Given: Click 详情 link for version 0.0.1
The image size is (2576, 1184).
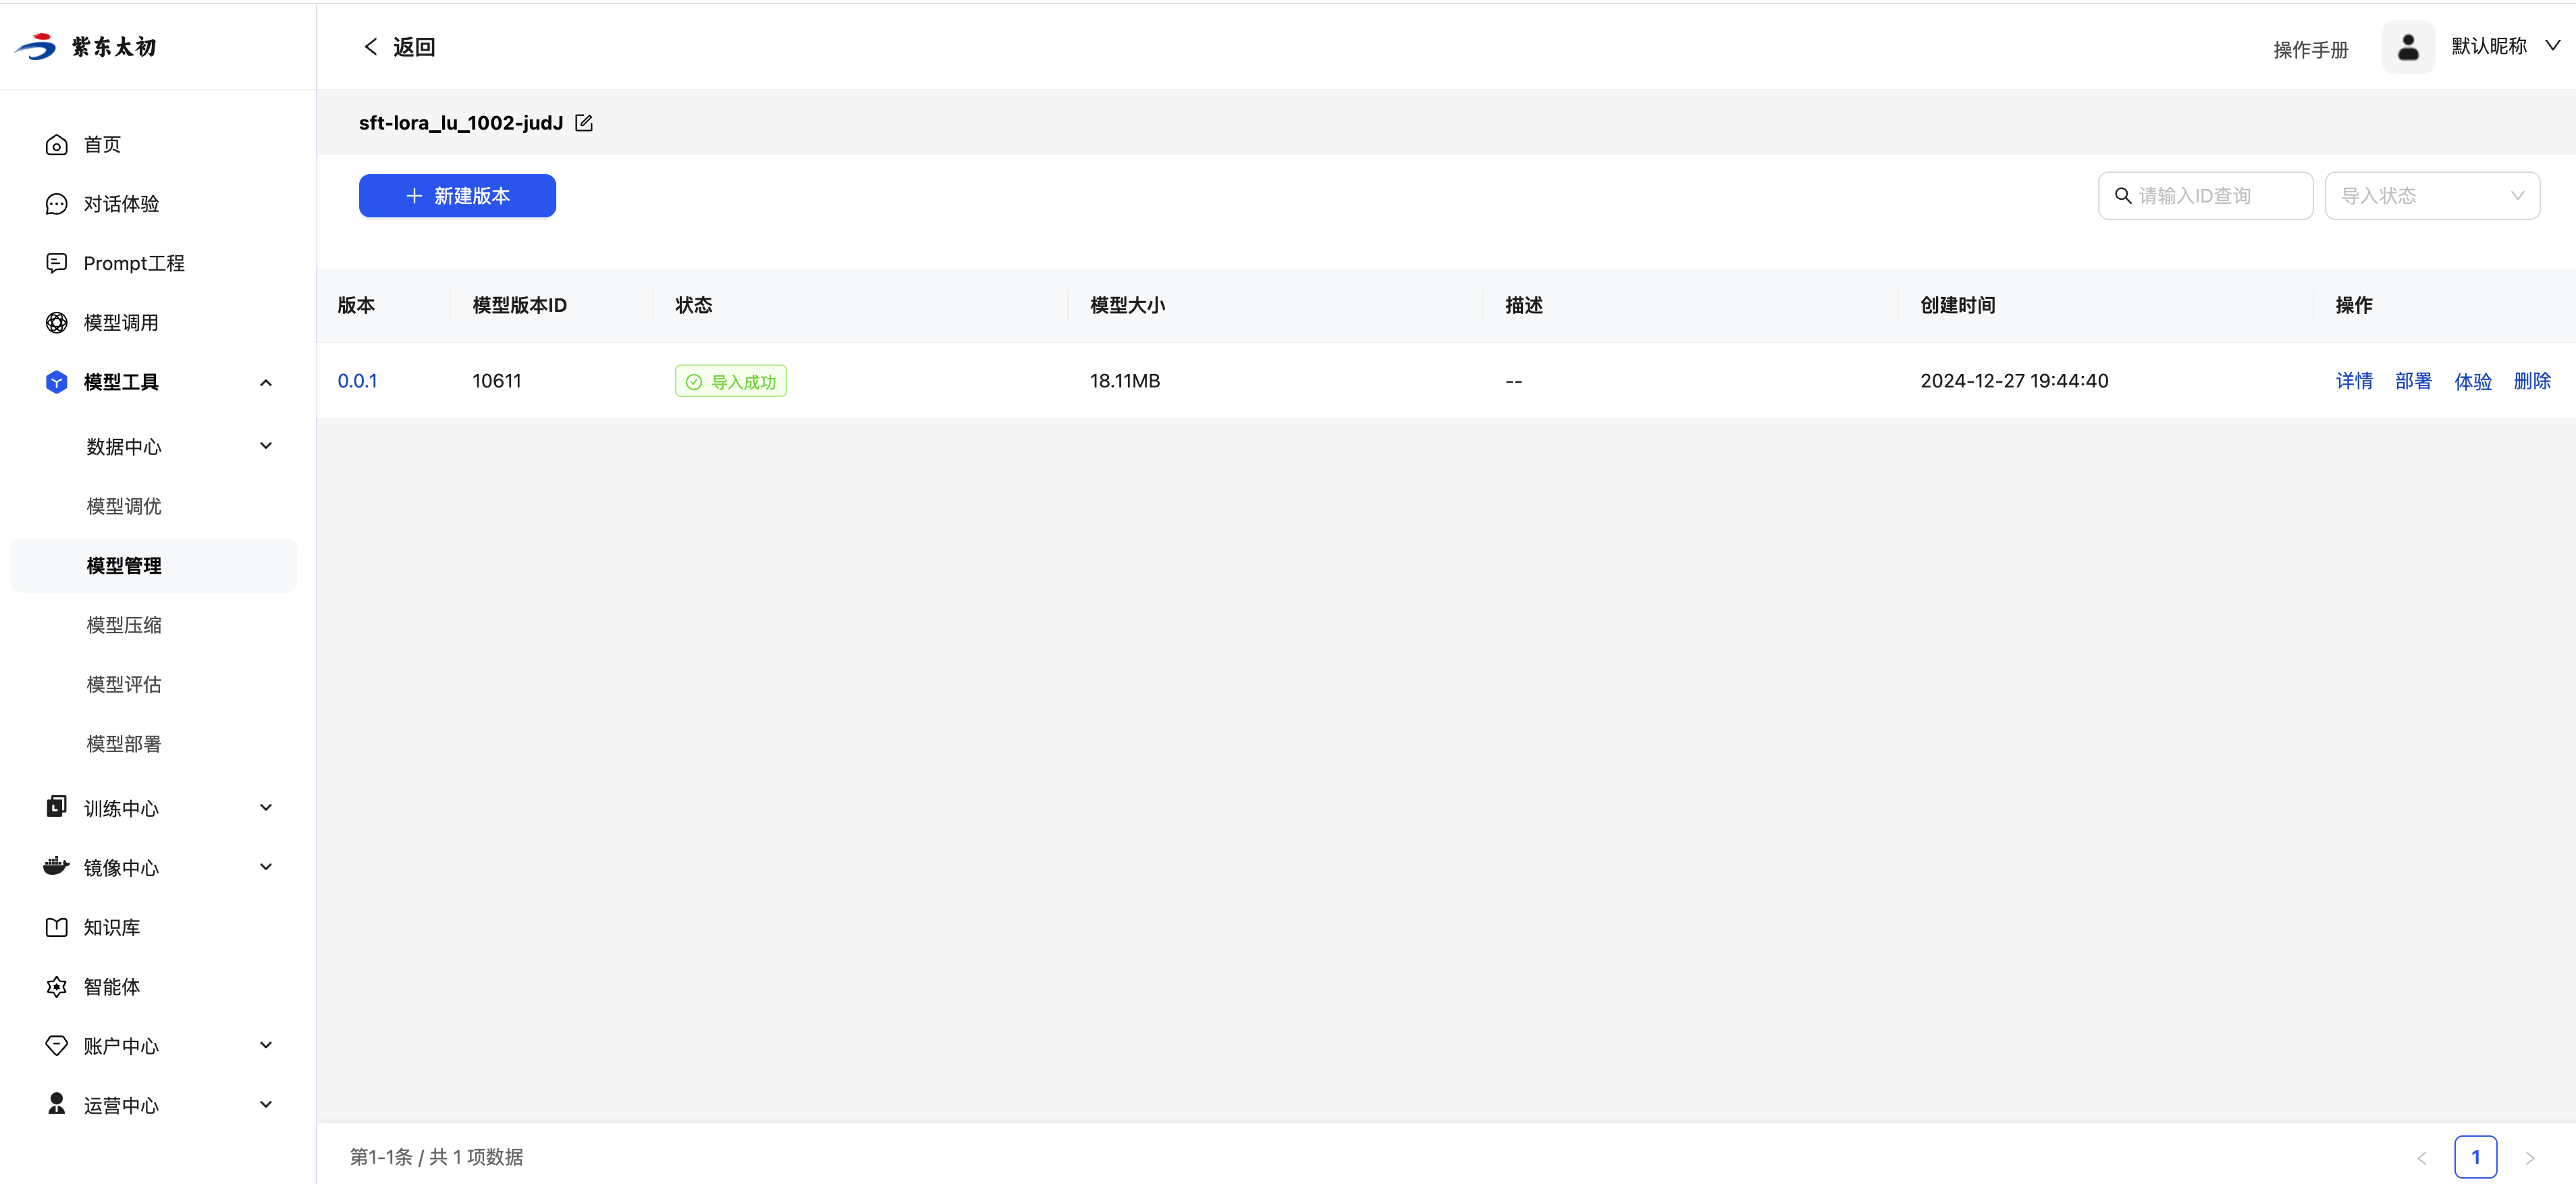Looking at the screenshot, I should point(2353,381).
